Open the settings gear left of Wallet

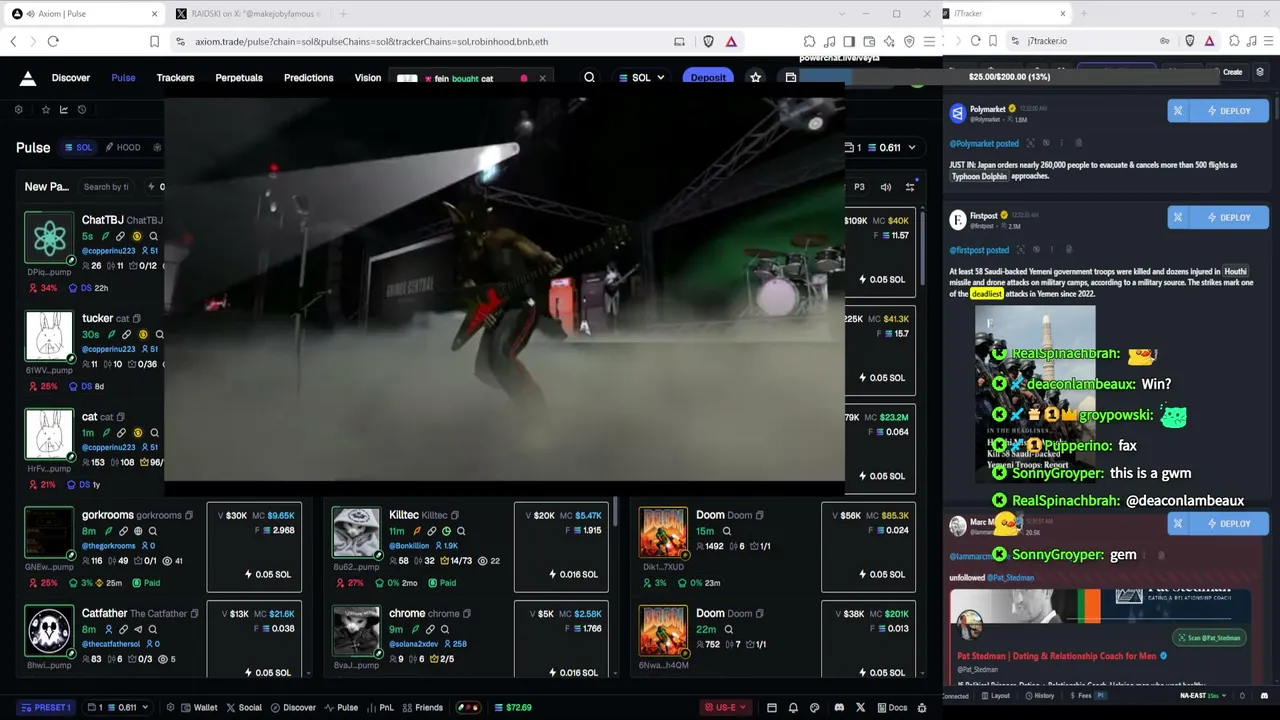[x=172, y=708]
